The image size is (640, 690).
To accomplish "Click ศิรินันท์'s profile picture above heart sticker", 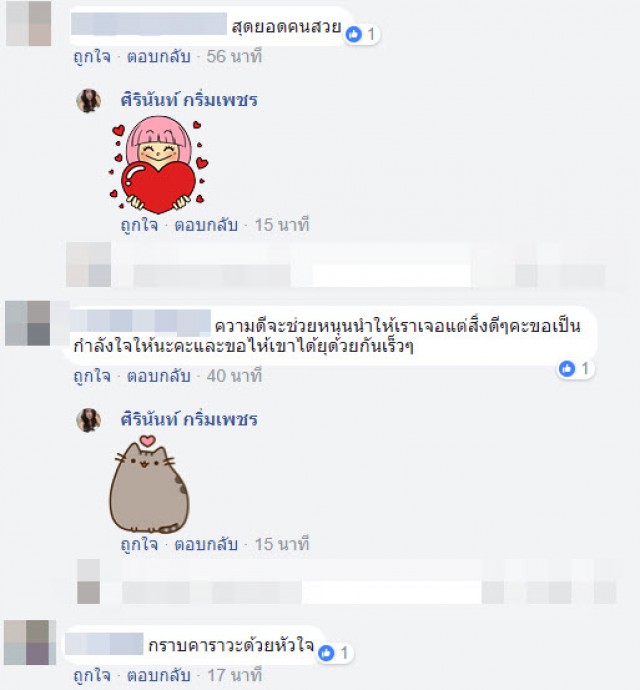I will (x=88, y=100).
